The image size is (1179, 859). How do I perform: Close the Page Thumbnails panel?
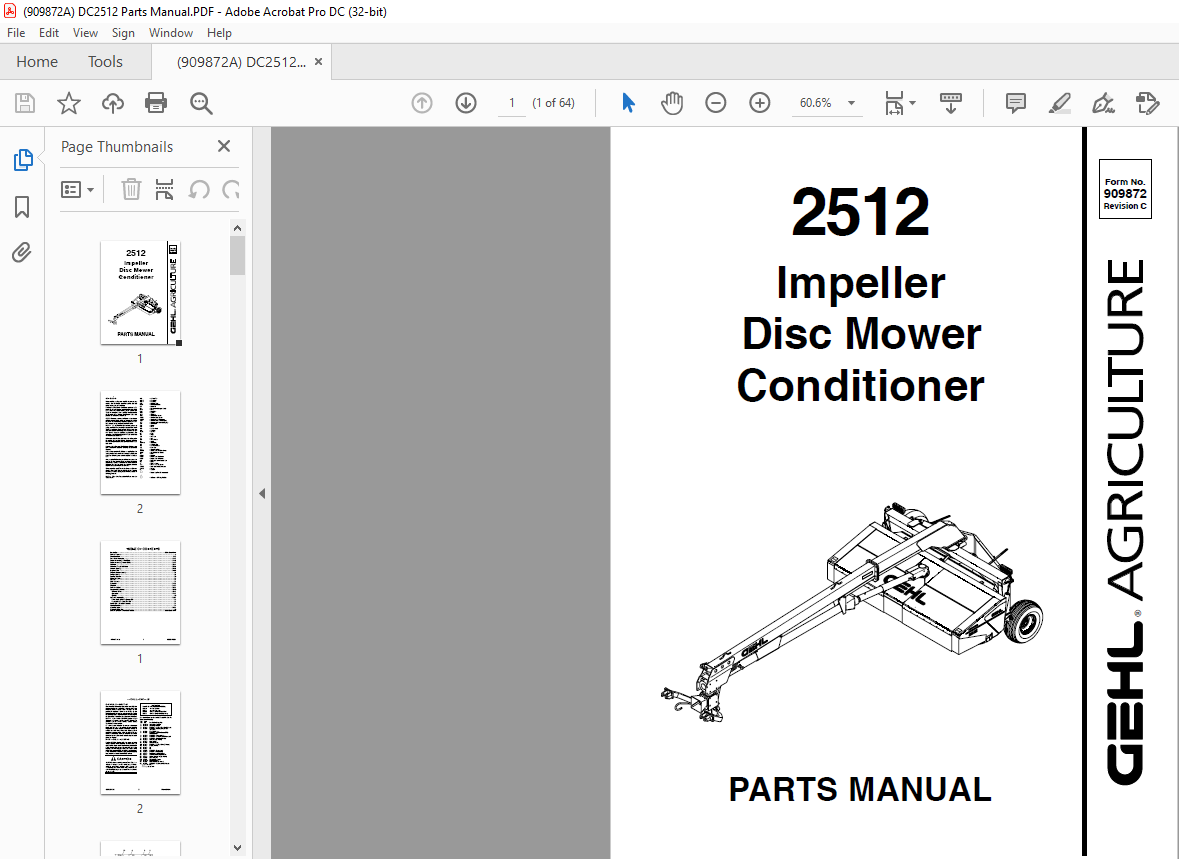pos(224,146)
